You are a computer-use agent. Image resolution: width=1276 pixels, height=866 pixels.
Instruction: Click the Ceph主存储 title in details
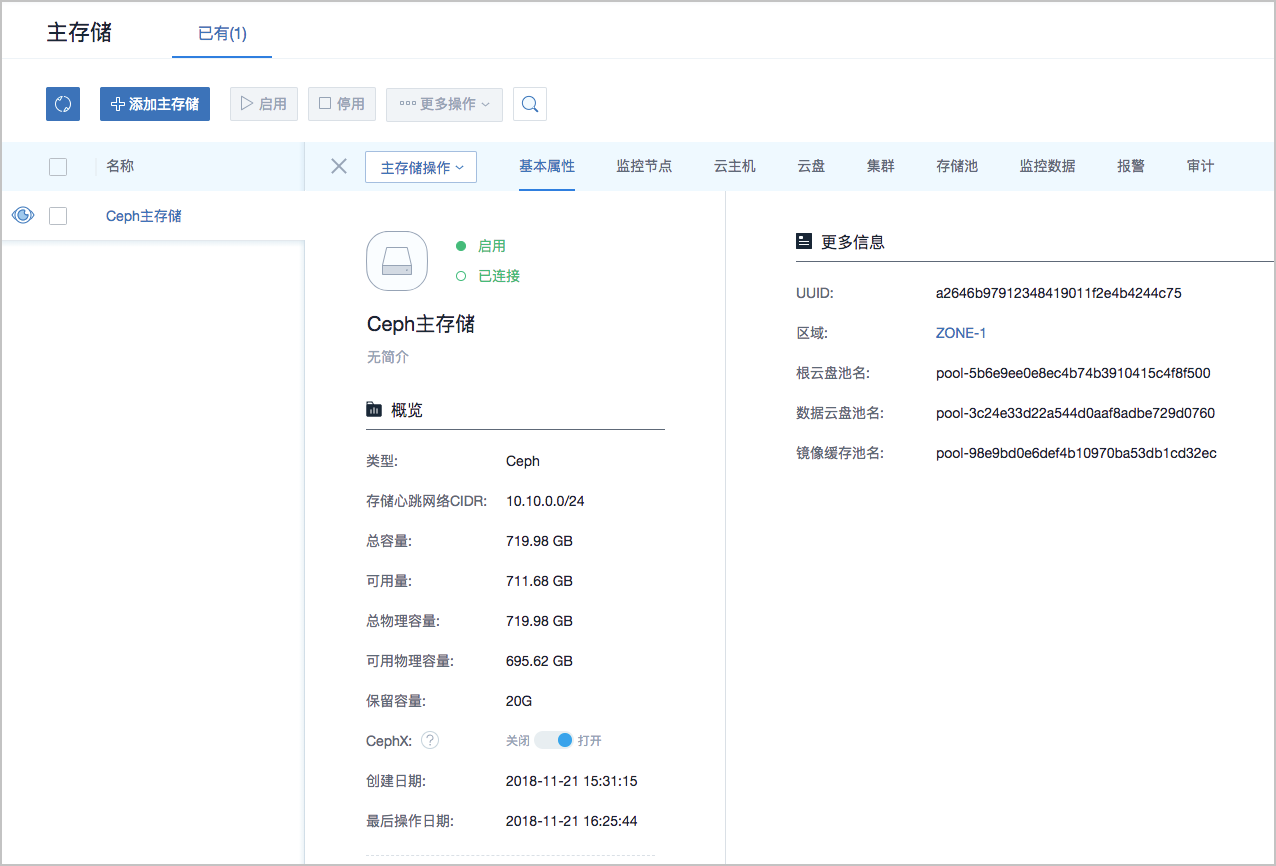pos(421,324)
